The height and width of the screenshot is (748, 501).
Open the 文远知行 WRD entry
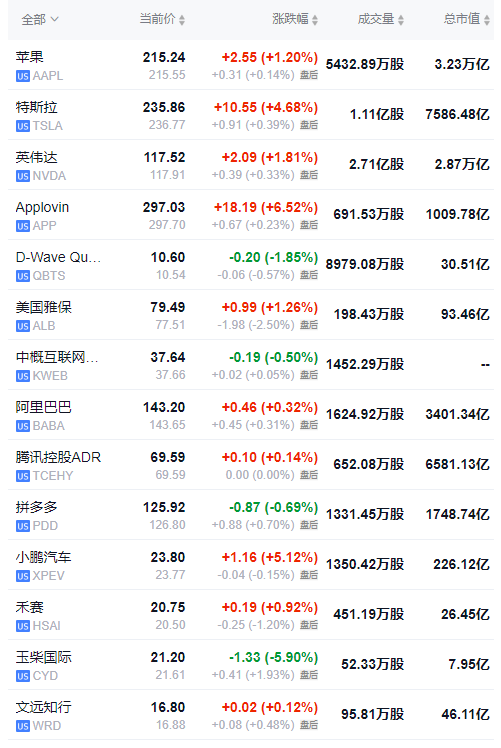(x=251, y=716)
